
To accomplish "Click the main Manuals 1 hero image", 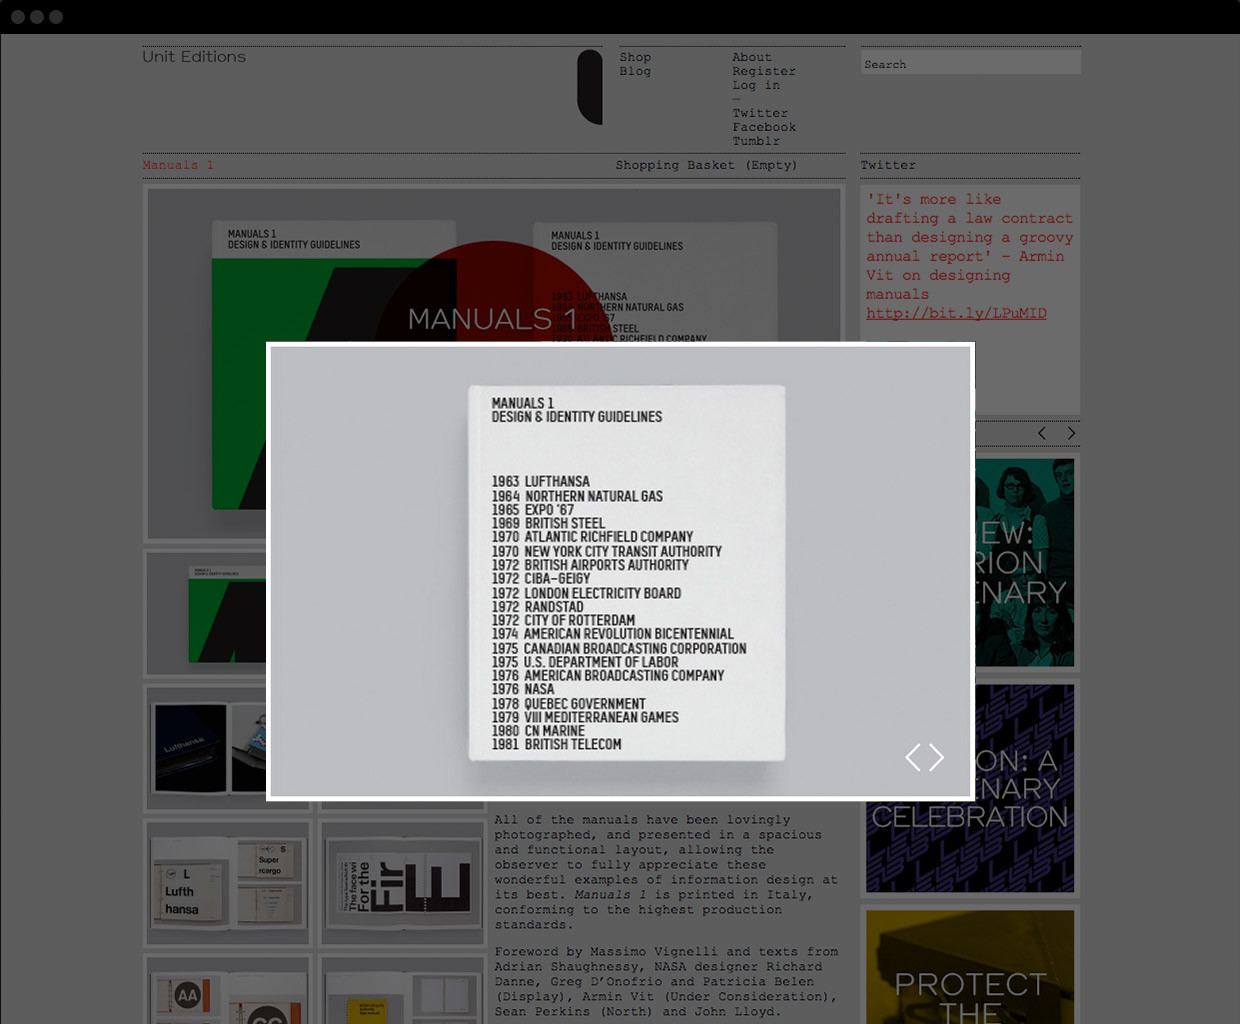I will click(493, 265).
